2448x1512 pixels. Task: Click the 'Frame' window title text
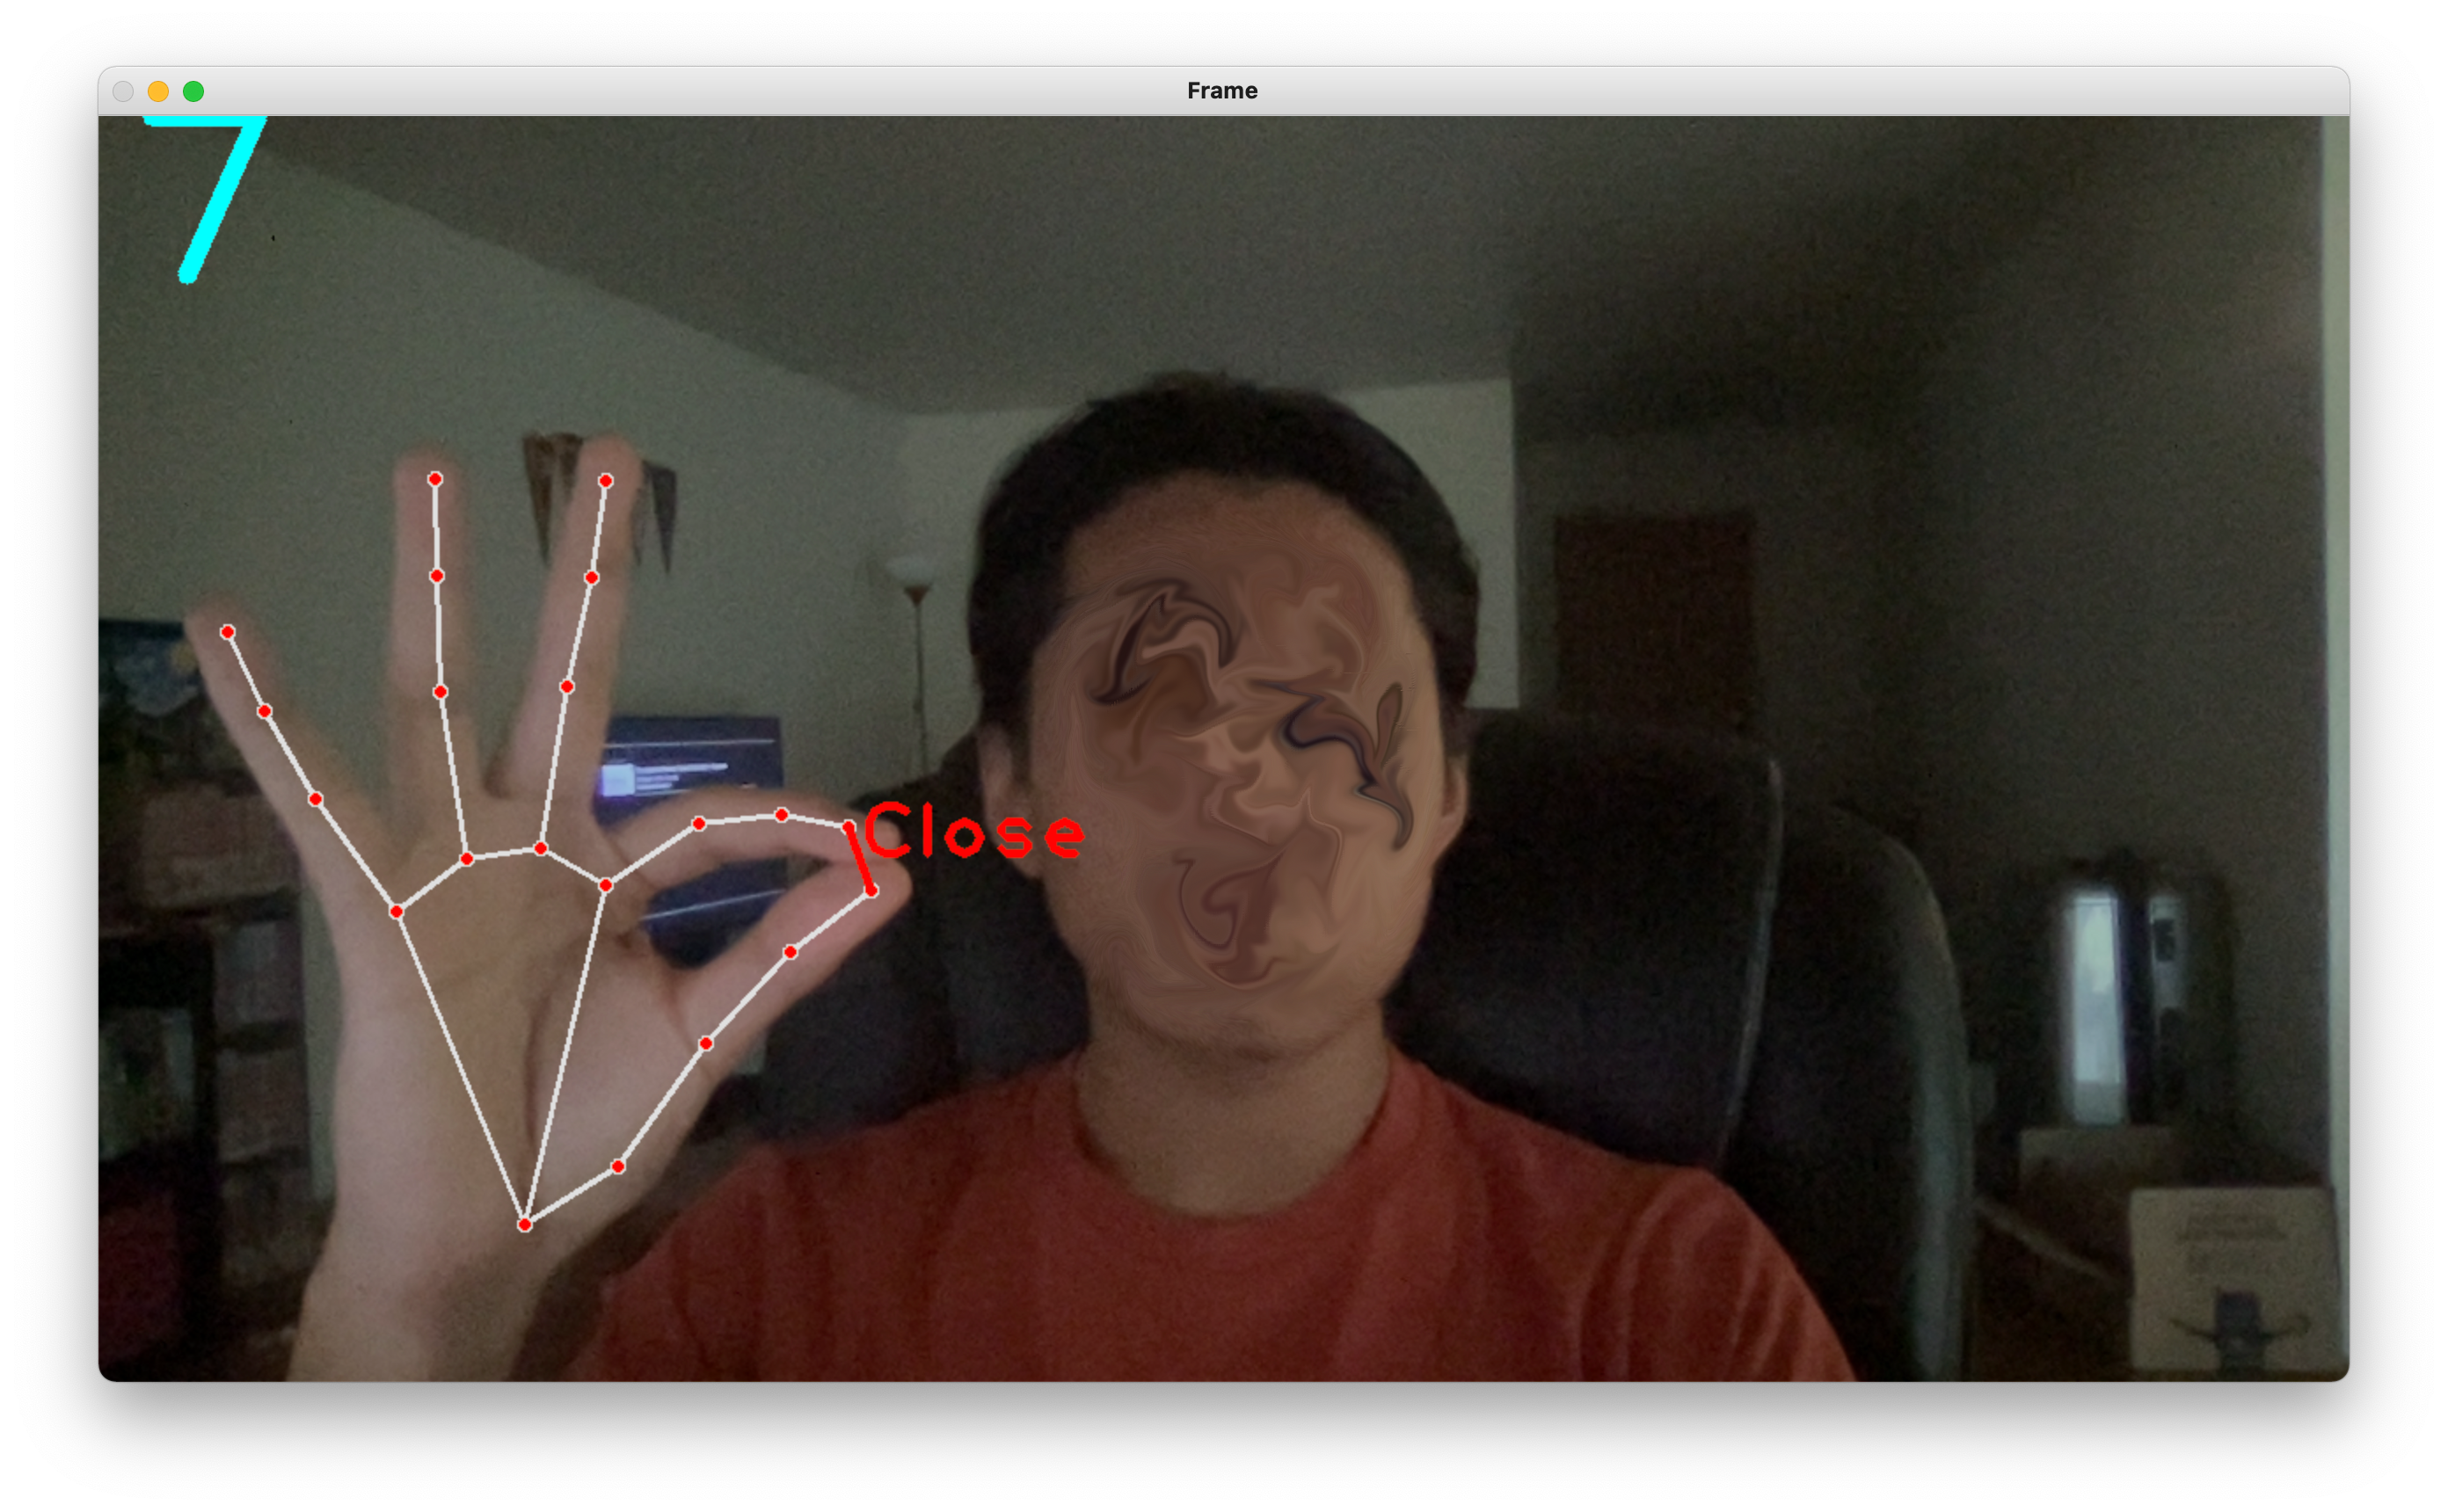pos(1222,90)
